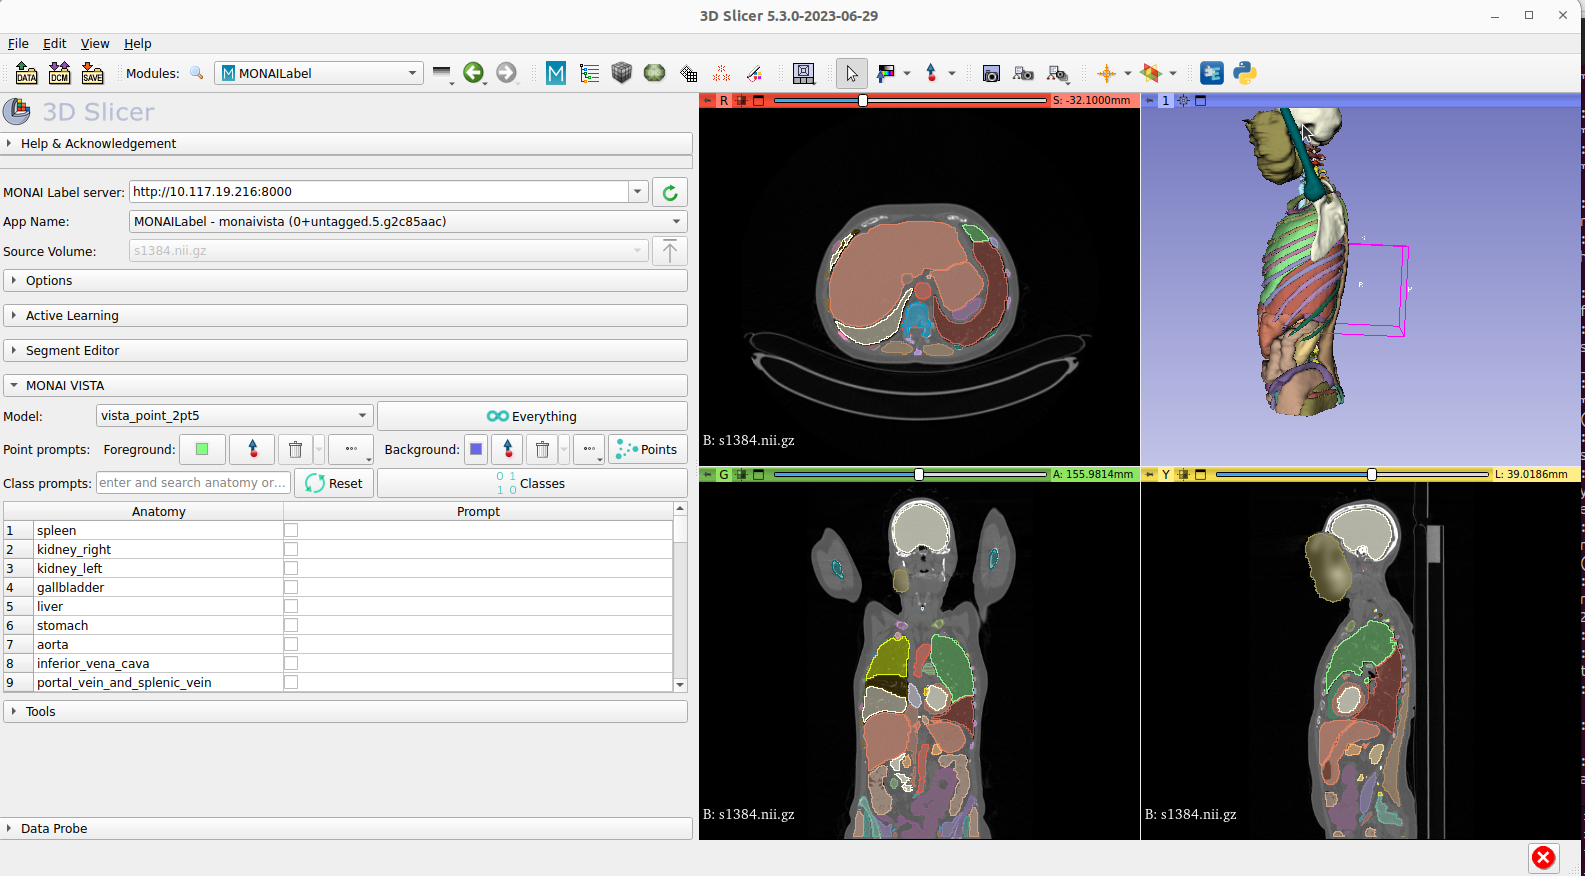Click the green Foreground color swatch
1585x876 pixels.
coord(202,449)
